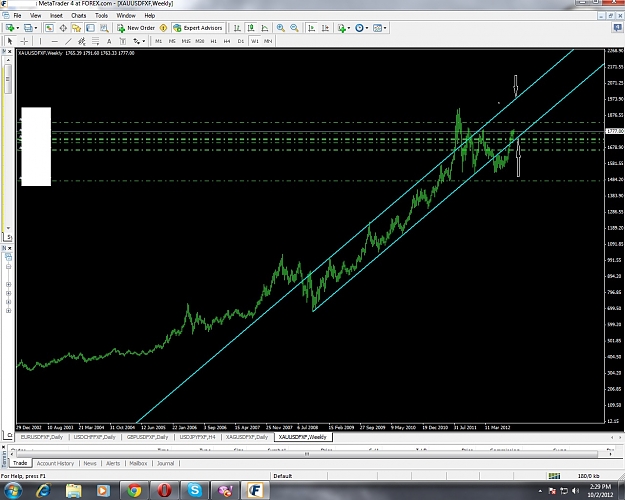Toggle the Terminal window icon
625x500 pixels.
click(x=90, y=28)
